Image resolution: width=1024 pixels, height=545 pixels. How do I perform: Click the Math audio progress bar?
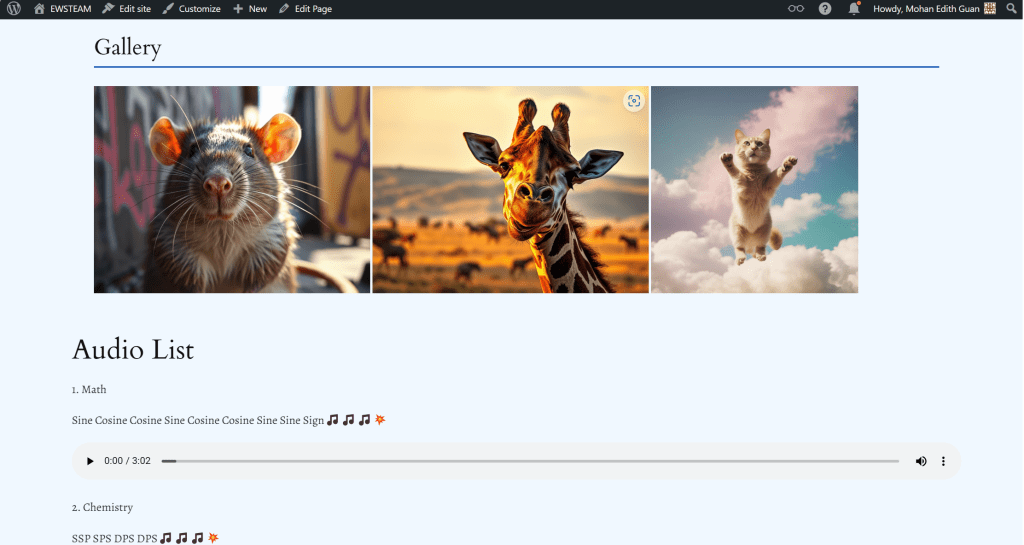(530, 461)
